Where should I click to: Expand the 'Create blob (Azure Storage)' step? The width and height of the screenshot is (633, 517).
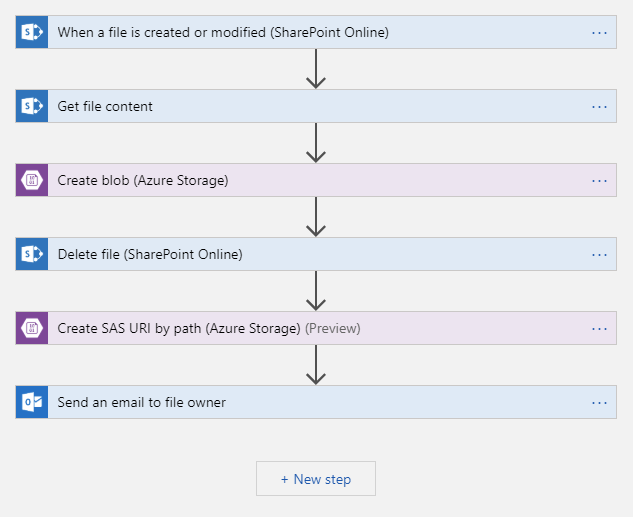tap(316, 180)
